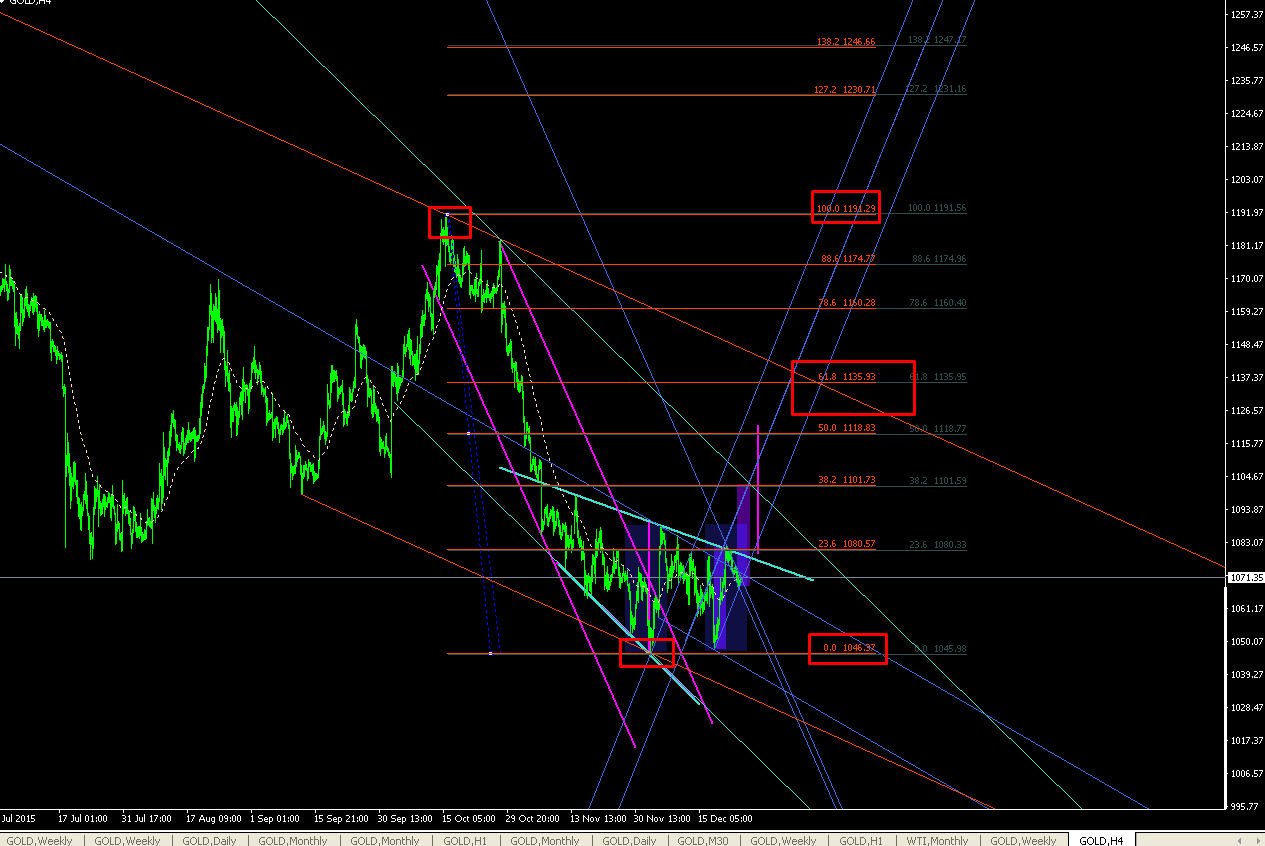Click time axis label 17 Aug 09:00
Viewport: 1265px width, 846px height.
[x=213, y=817]
